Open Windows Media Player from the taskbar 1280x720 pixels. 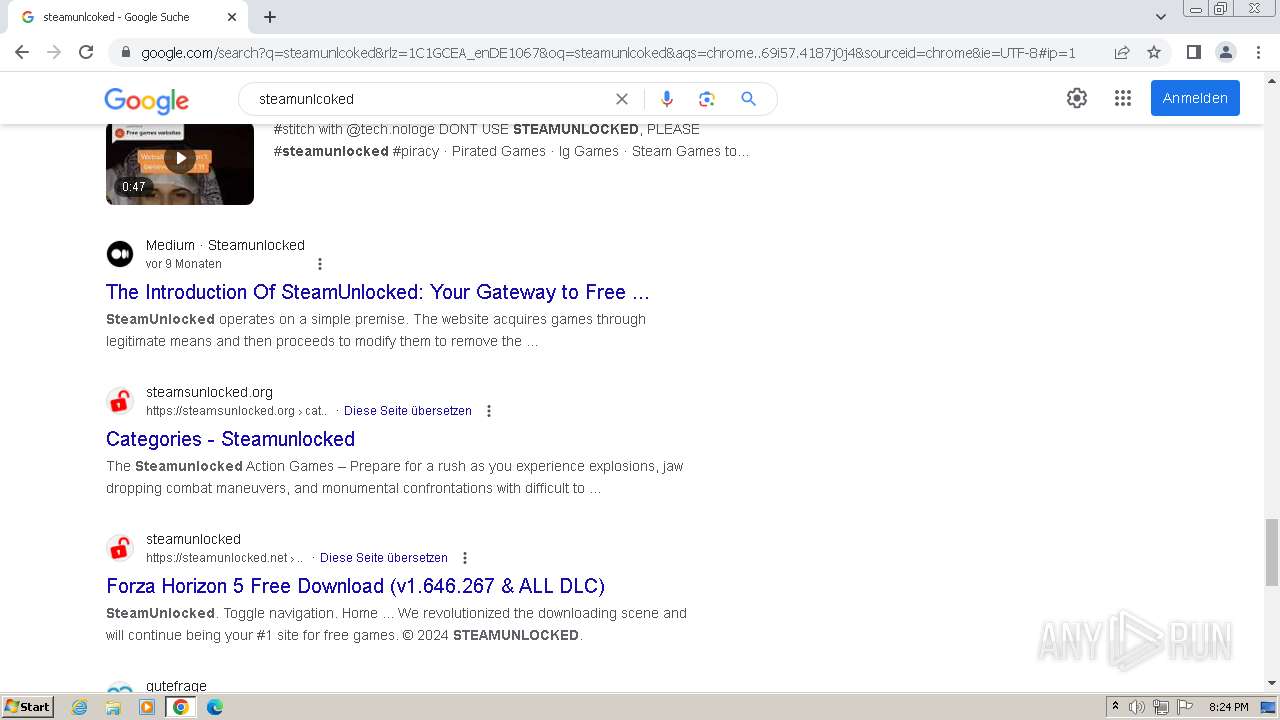click(x=147, y=707)
